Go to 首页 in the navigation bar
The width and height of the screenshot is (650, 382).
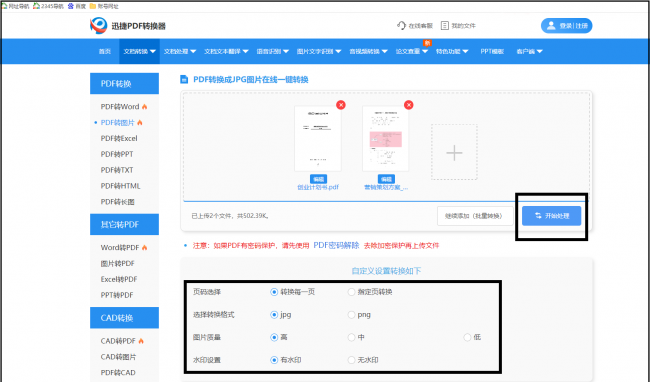(x=105, y=51)
